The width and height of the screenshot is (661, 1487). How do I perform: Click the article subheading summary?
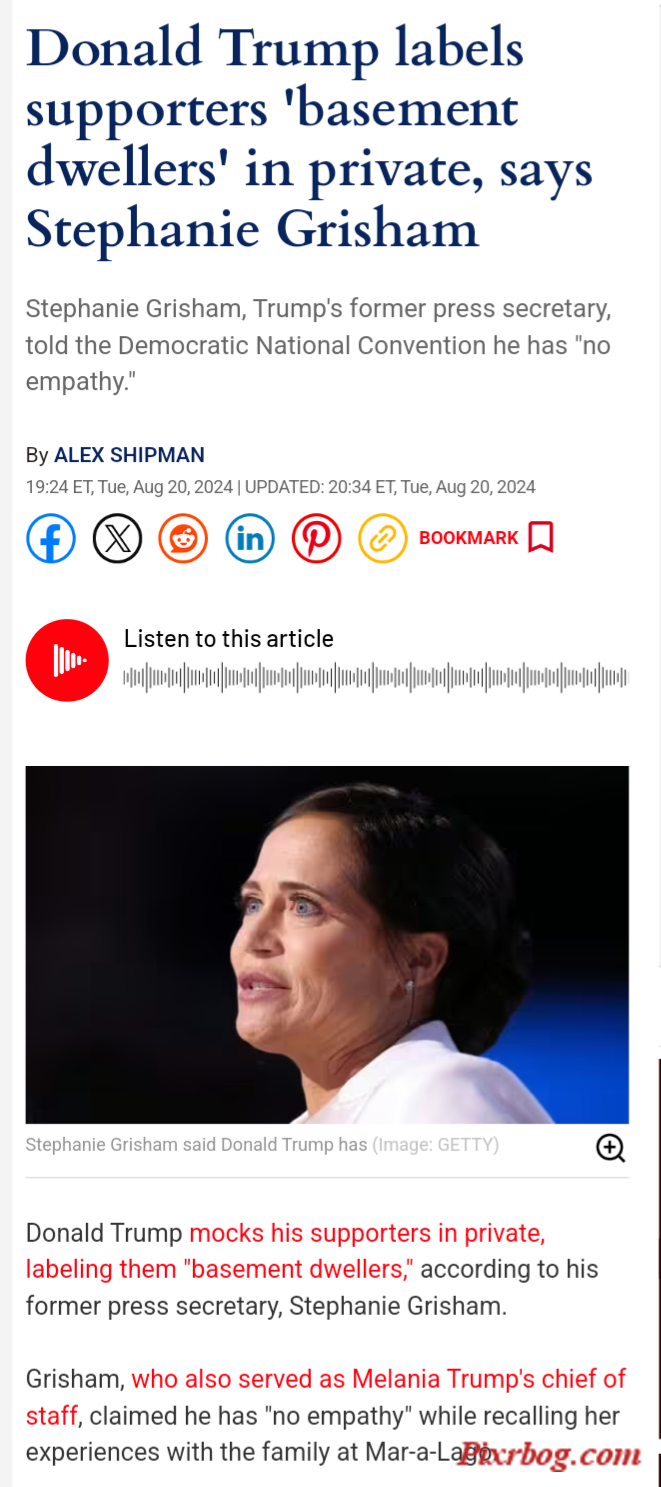pyautogui.click(x=318, y=346)
